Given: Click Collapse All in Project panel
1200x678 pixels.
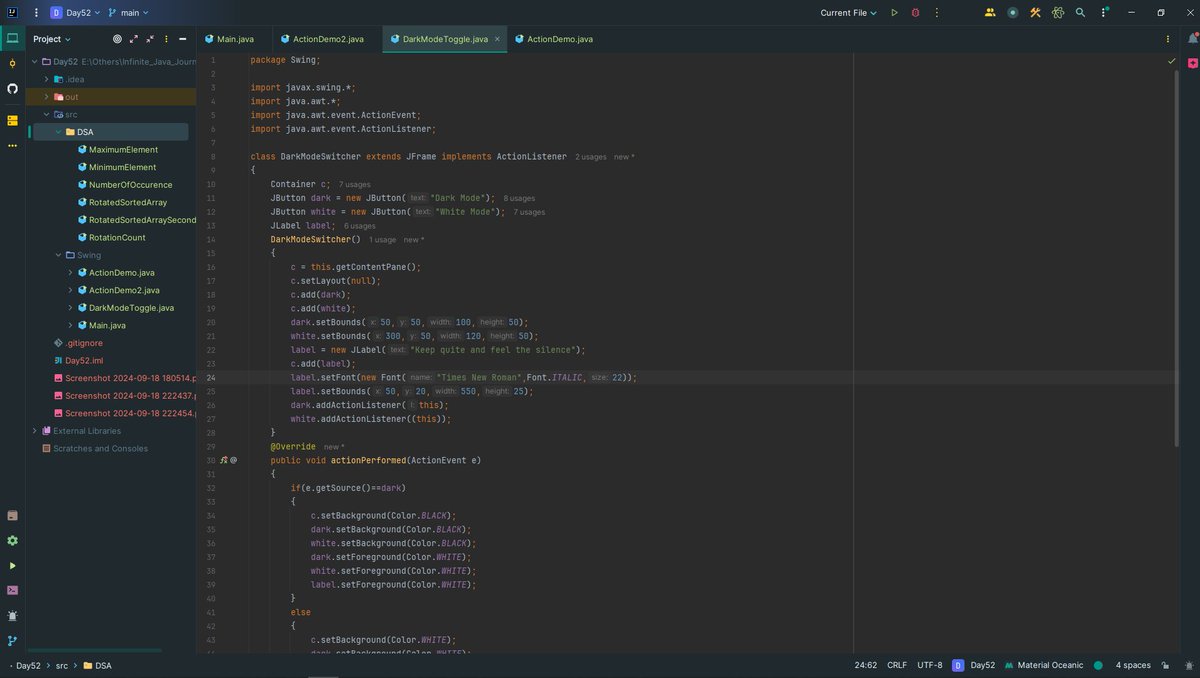Looking at the screenshot, I should 150,39.
